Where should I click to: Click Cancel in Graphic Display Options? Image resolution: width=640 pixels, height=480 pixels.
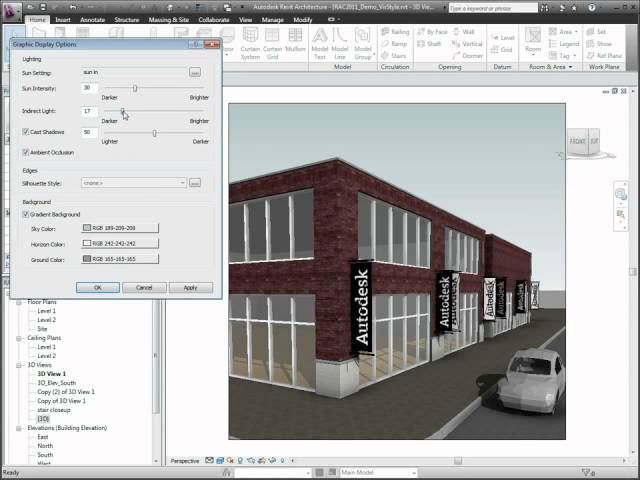(x=144, y=287)
